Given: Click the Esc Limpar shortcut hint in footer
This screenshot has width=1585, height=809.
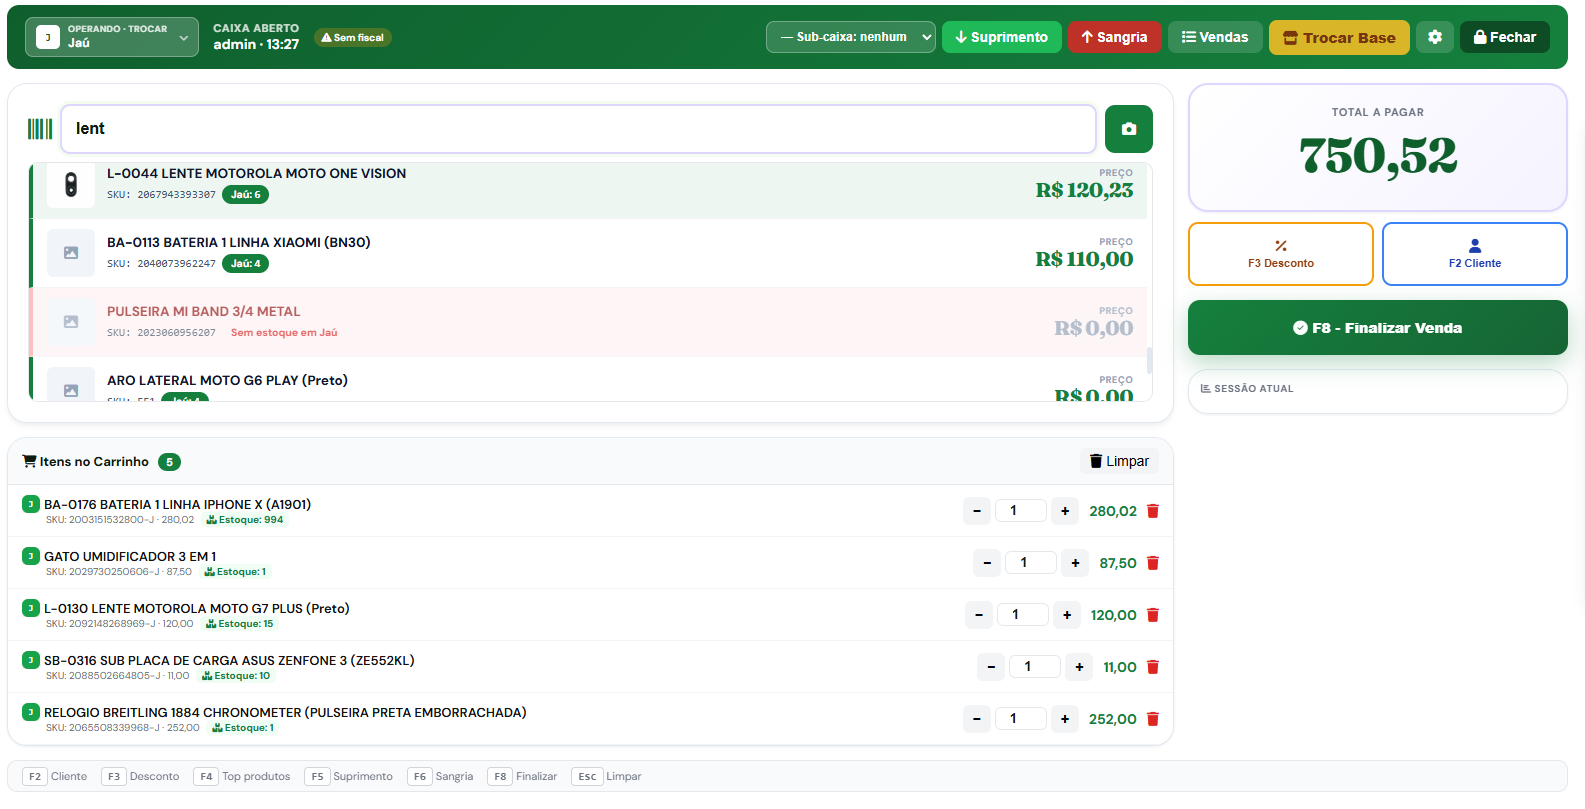Looking at the screenshot, I should [x=607, y=777].
